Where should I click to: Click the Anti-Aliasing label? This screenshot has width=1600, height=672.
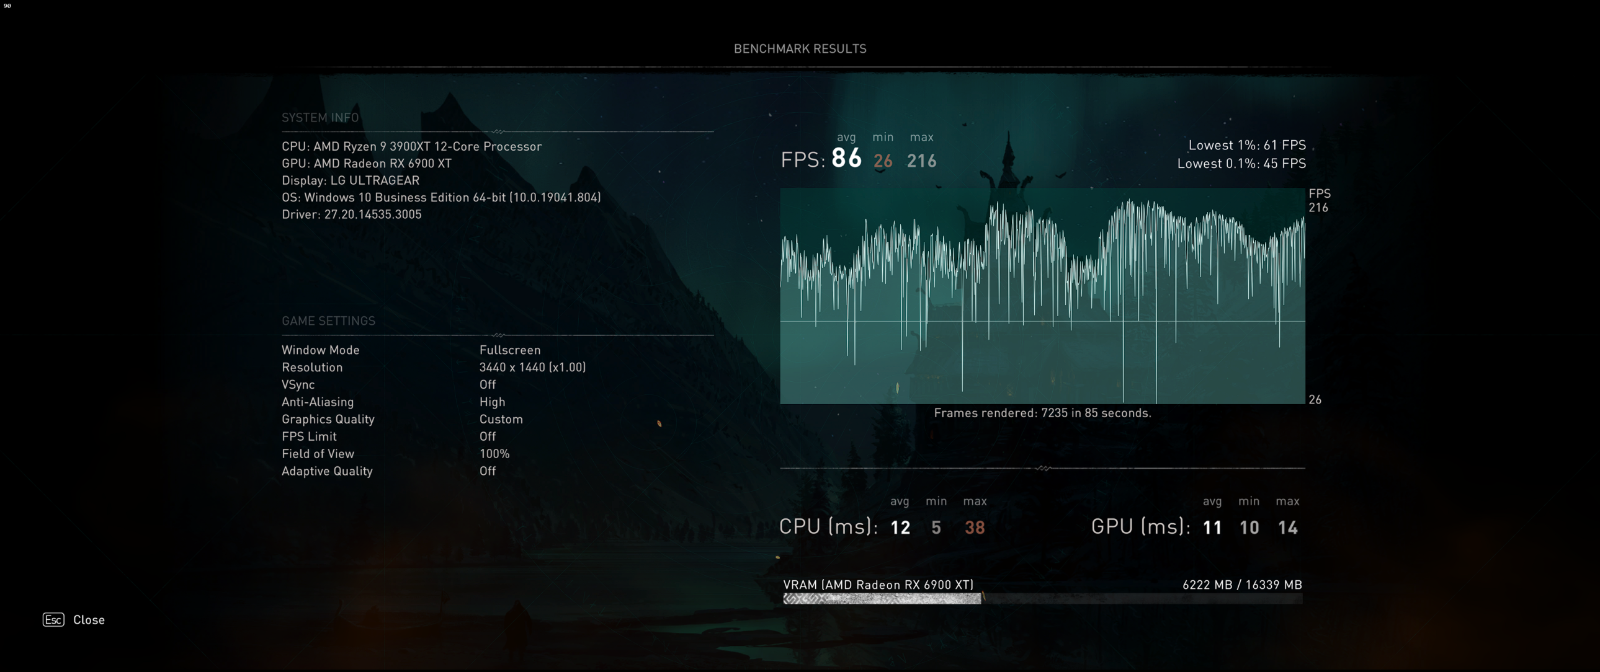point(318,402)
